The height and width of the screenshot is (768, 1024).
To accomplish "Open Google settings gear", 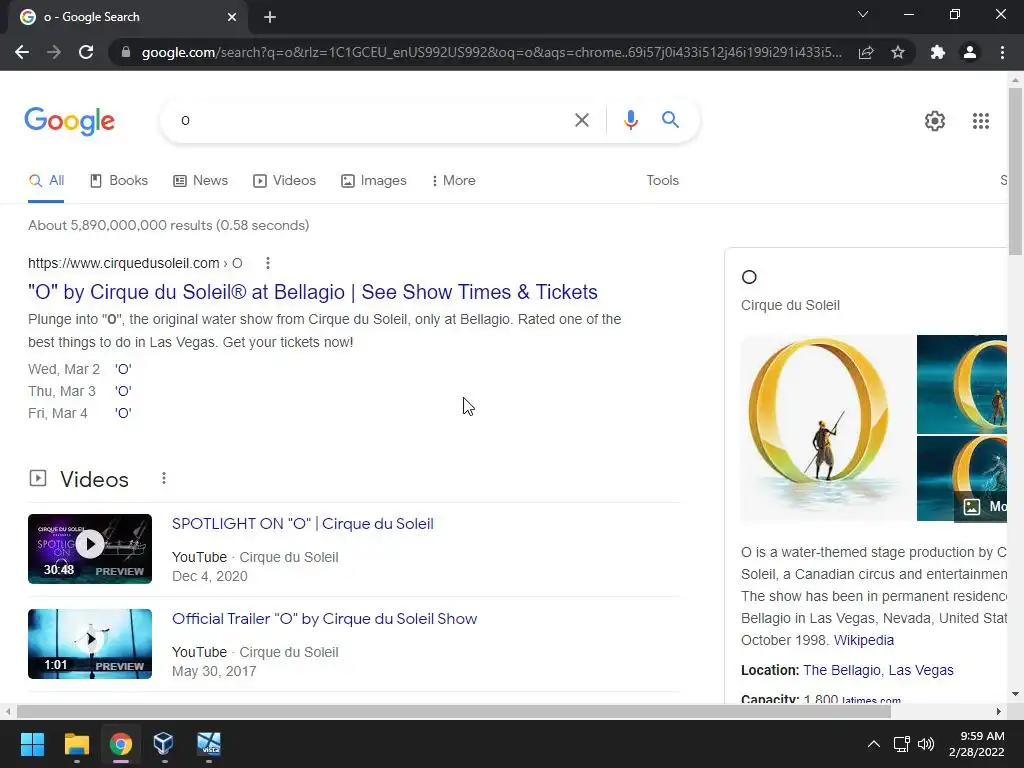I will click(935, 121).
